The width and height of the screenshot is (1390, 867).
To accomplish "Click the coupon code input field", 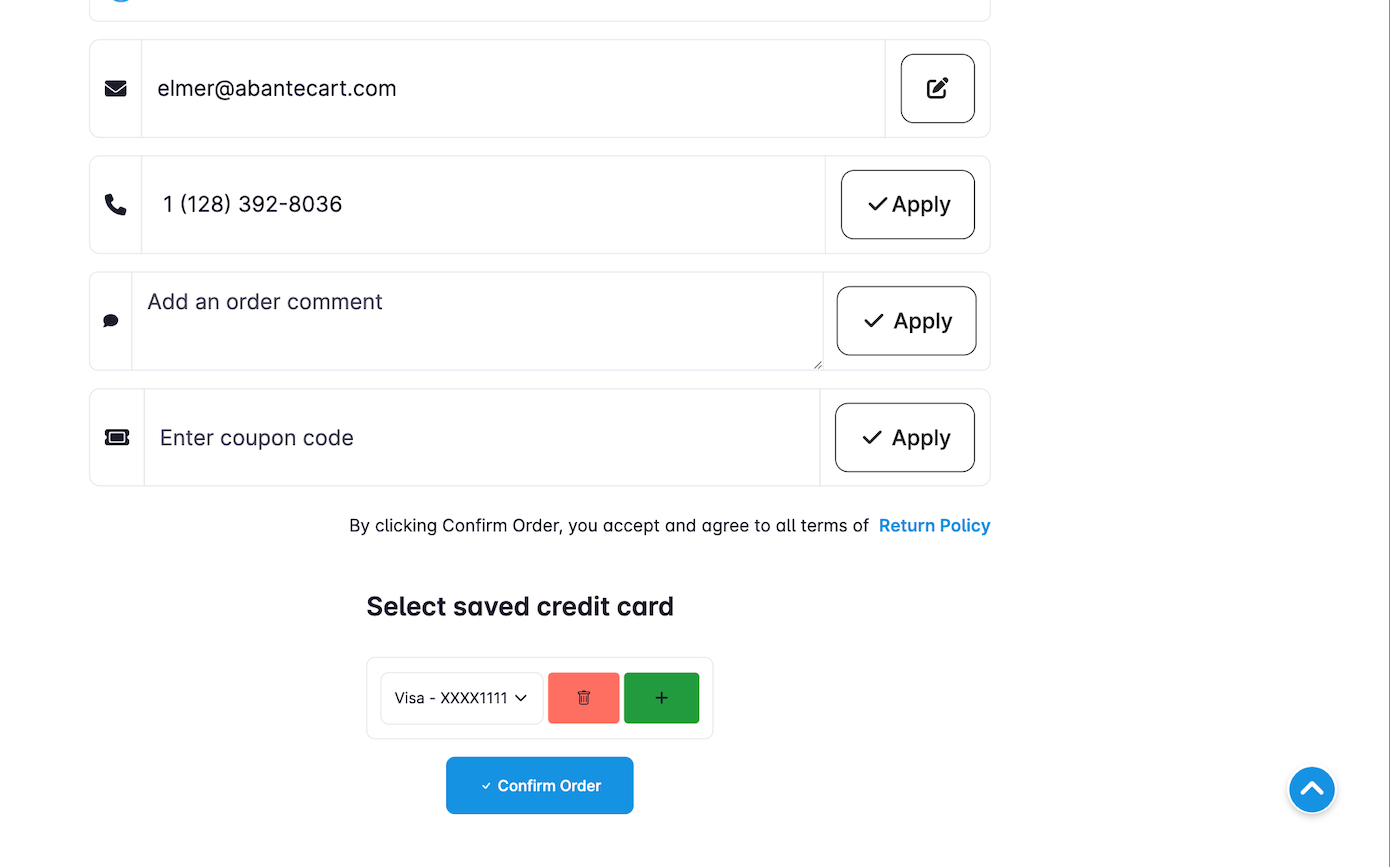I will click(482, 438).
